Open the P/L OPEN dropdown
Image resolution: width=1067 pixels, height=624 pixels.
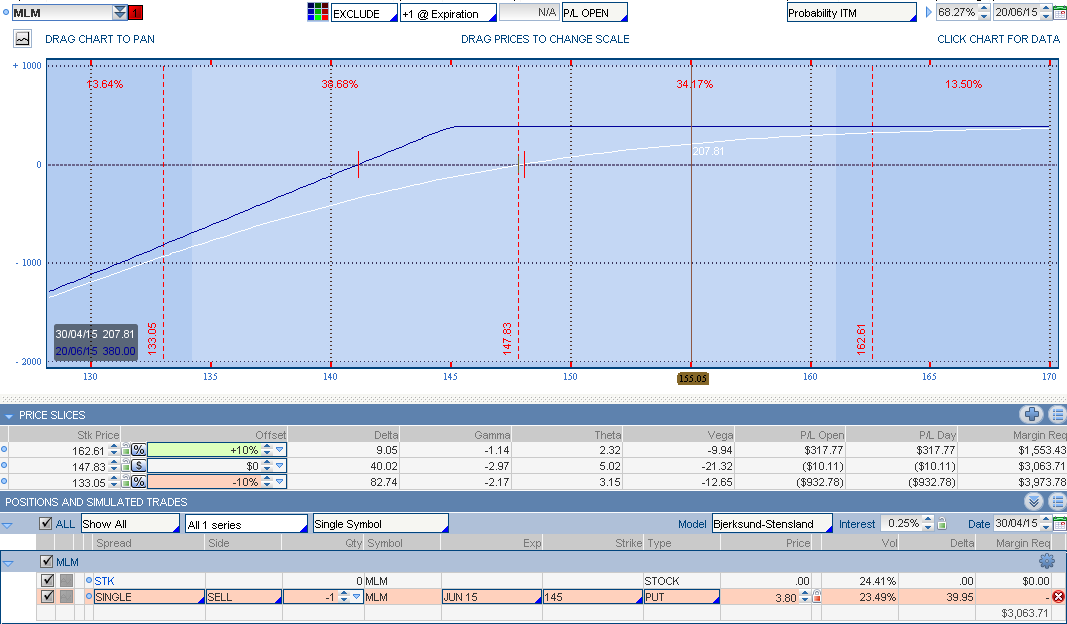click(x=594, y=13)
